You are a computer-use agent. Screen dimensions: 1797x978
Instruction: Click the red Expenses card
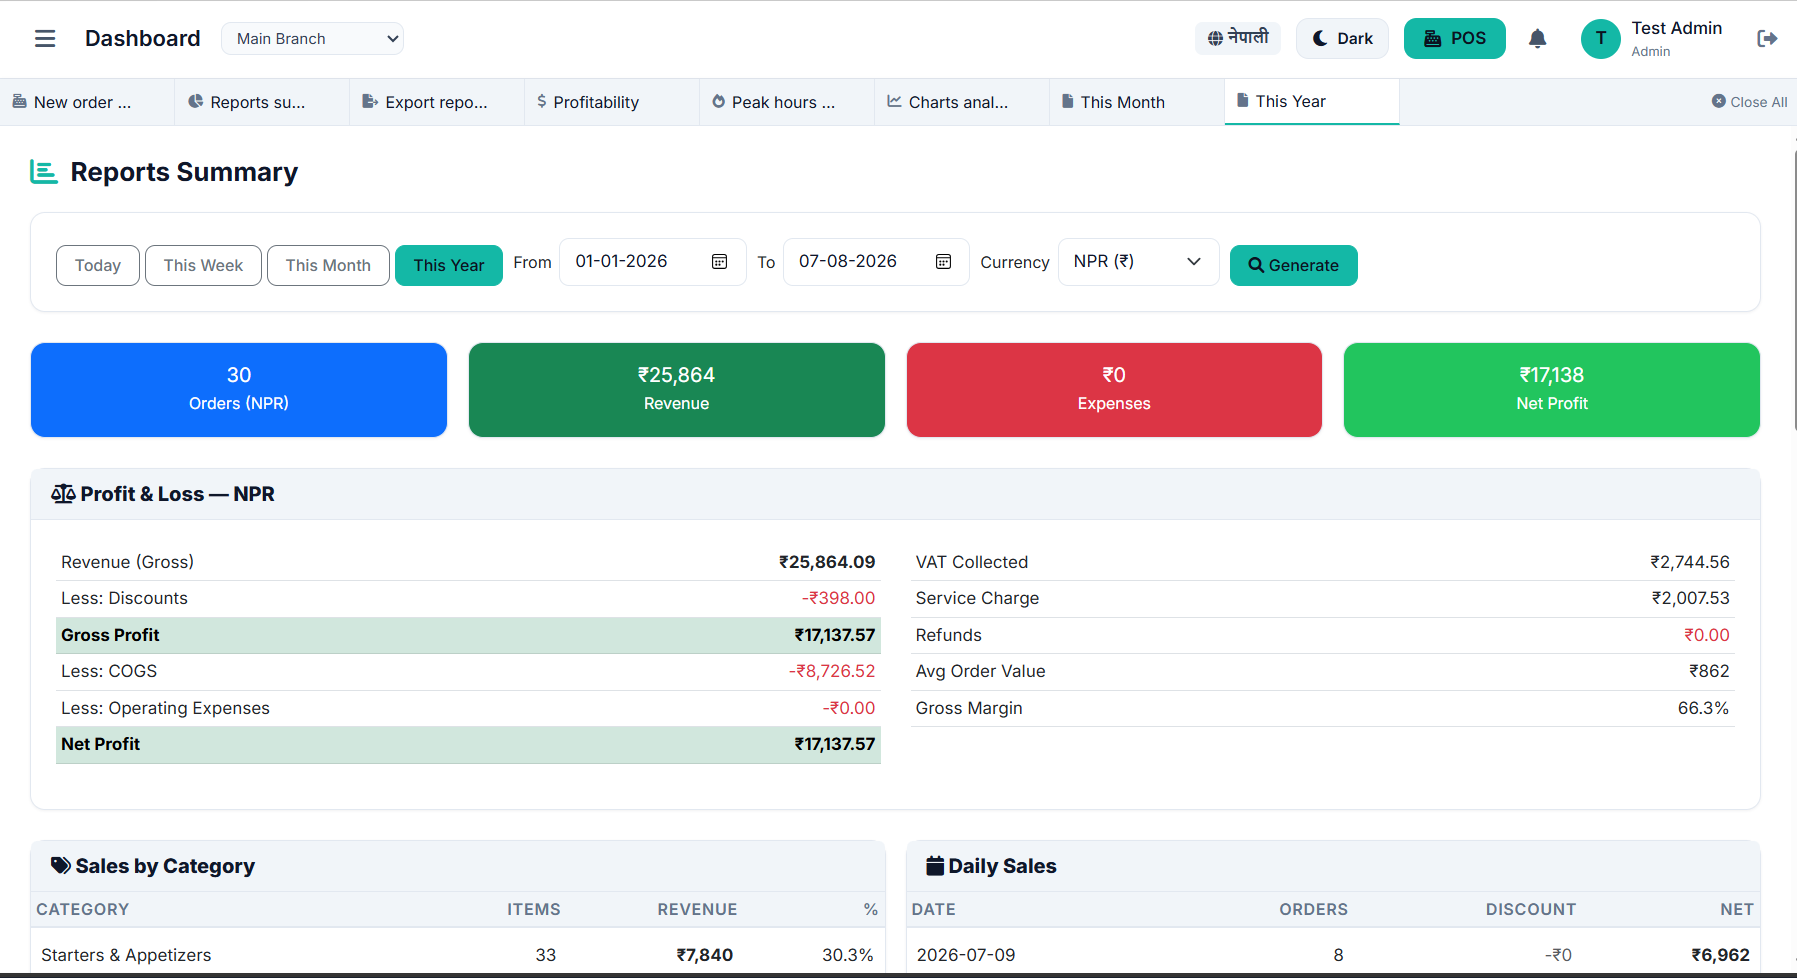click(x=1114, y=390)
